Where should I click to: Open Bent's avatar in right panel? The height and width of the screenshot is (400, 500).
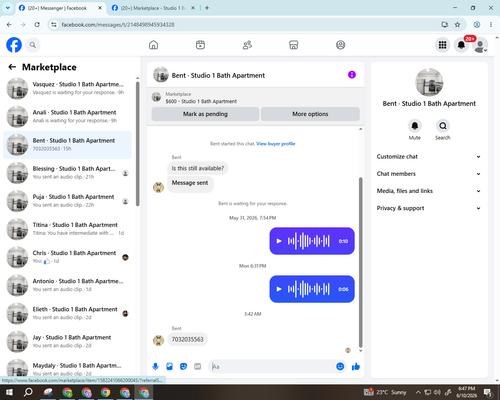[429, 82]
